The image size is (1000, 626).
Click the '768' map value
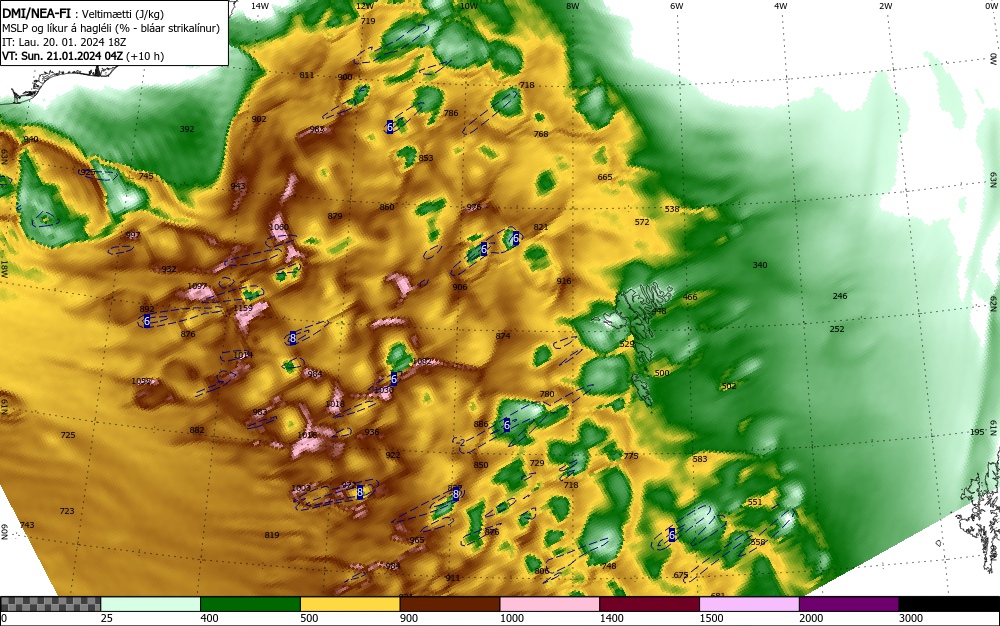[x=541, y=135]
